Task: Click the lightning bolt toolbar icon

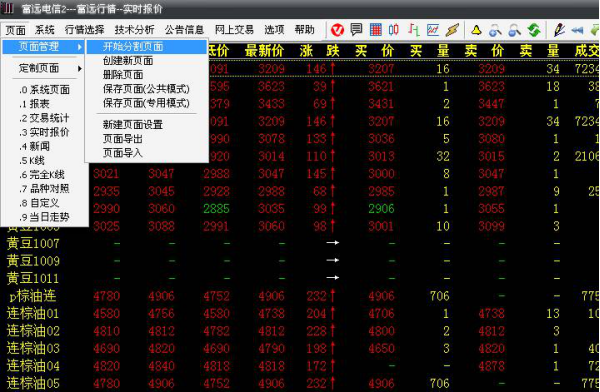Action: click(x=452, y=29)
